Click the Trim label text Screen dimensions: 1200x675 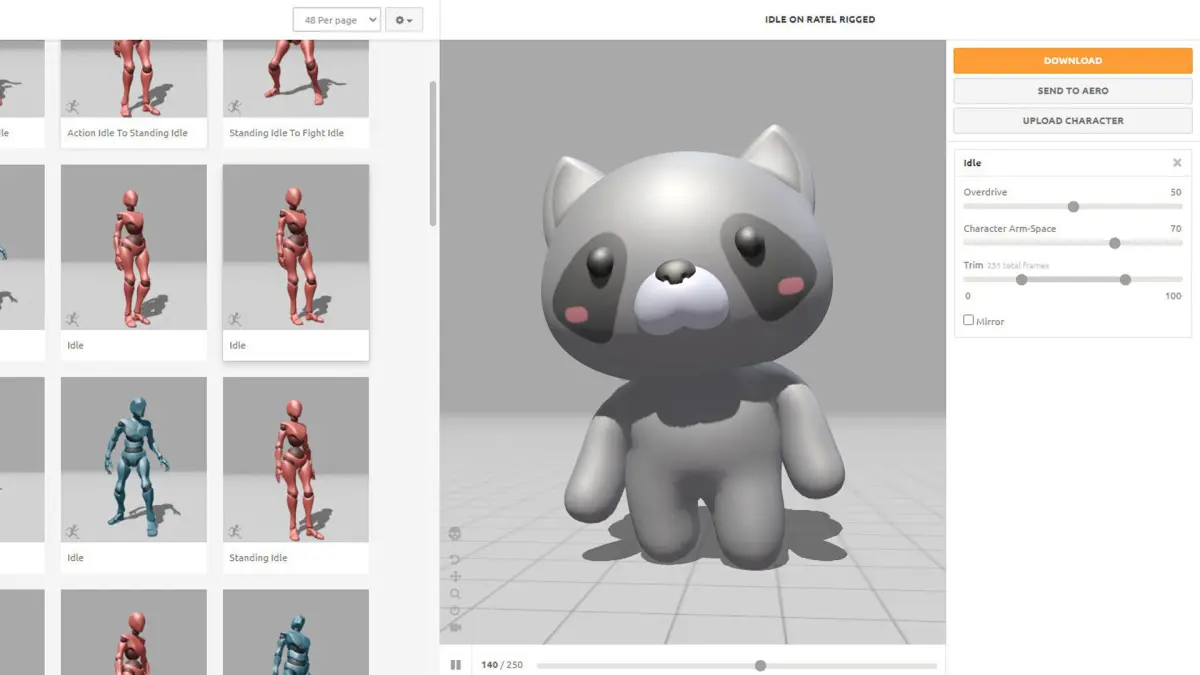pos(973,265)
